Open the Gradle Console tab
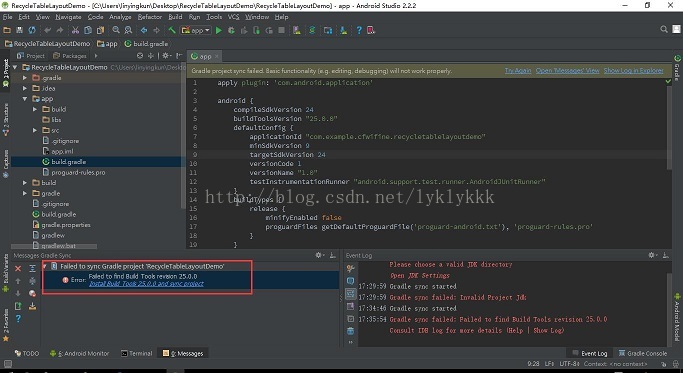Screen dimensions: 683x373 click(x=642, y=353)
